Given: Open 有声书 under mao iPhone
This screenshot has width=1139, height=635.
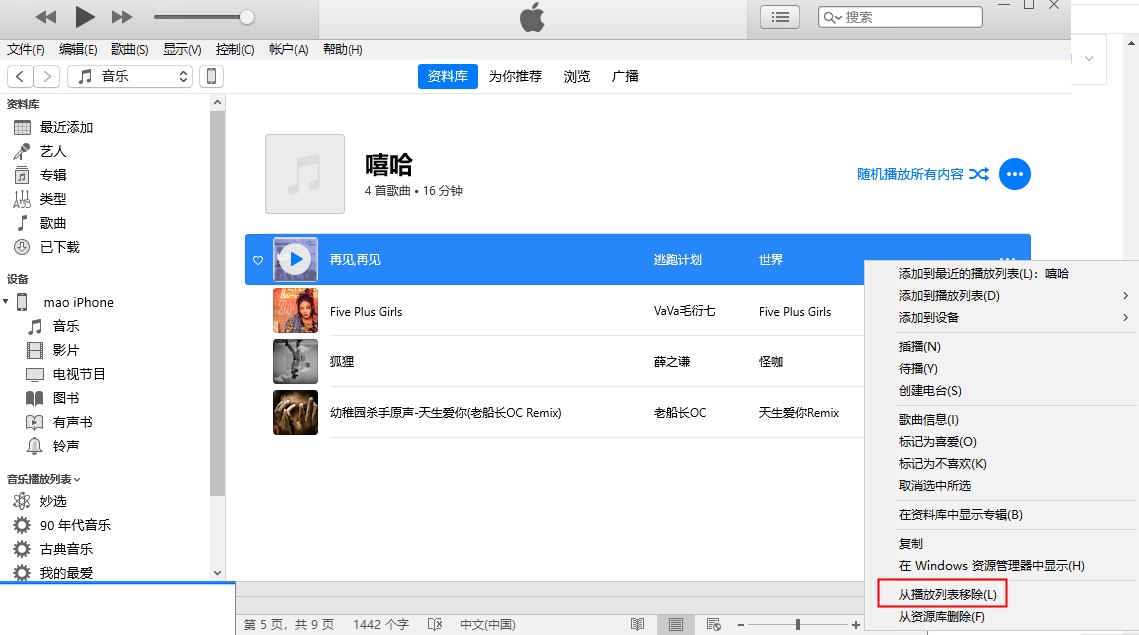Looking at the screenshot, I should (72, 422).
